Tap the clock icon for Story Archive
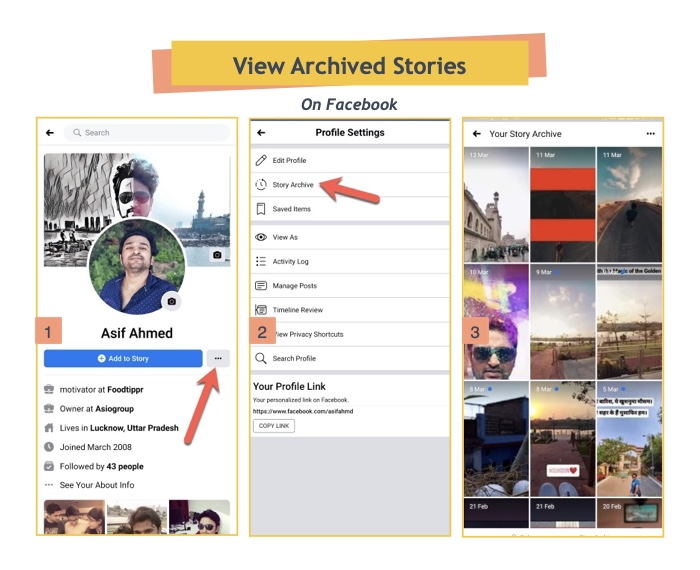The width and height of the screenshot is (700, 570). [261, 184]
